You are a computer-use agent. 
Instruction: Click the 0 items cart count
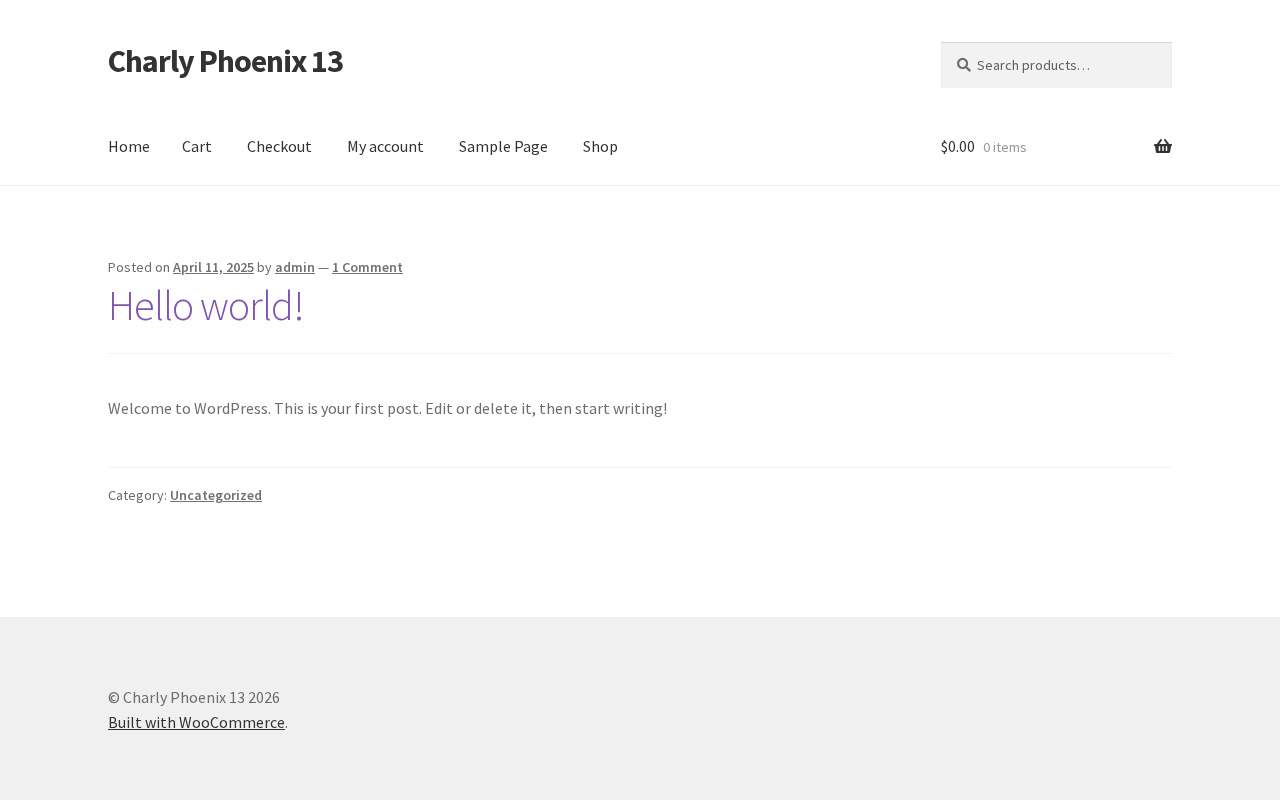pos(1004,147)
